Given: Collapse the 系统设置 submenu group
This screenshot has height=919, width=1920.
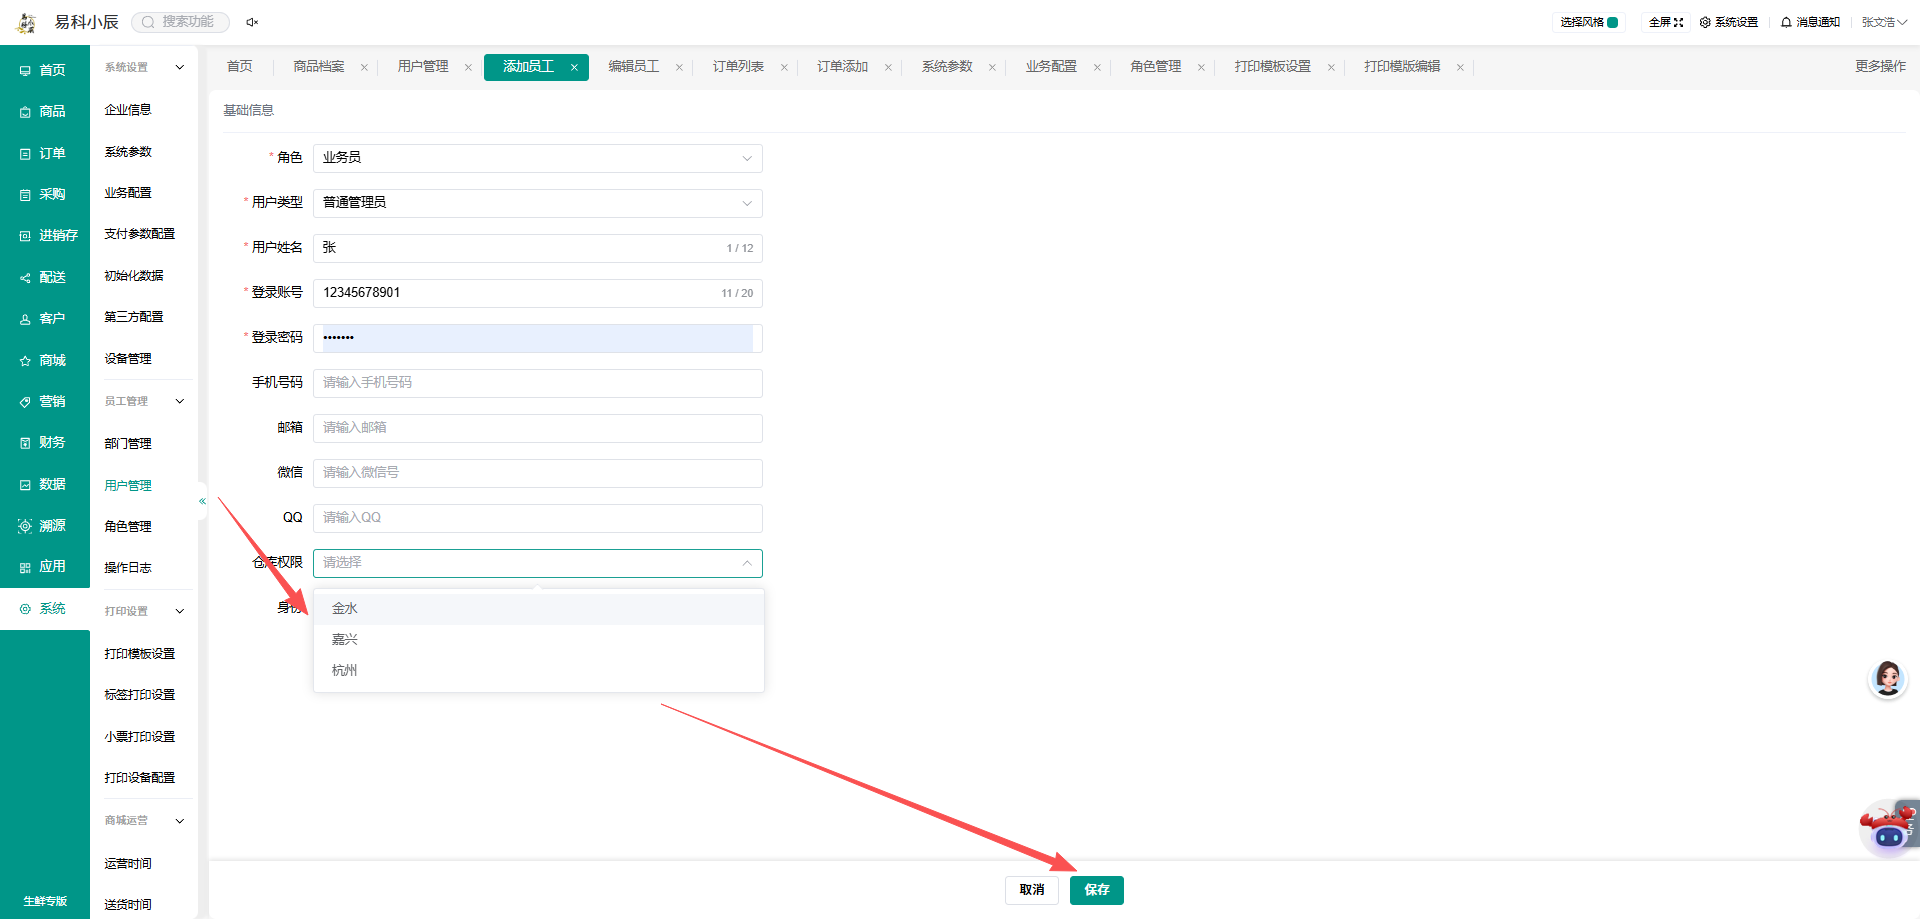Looking at the screenshot, I should (x=180, y=67).
